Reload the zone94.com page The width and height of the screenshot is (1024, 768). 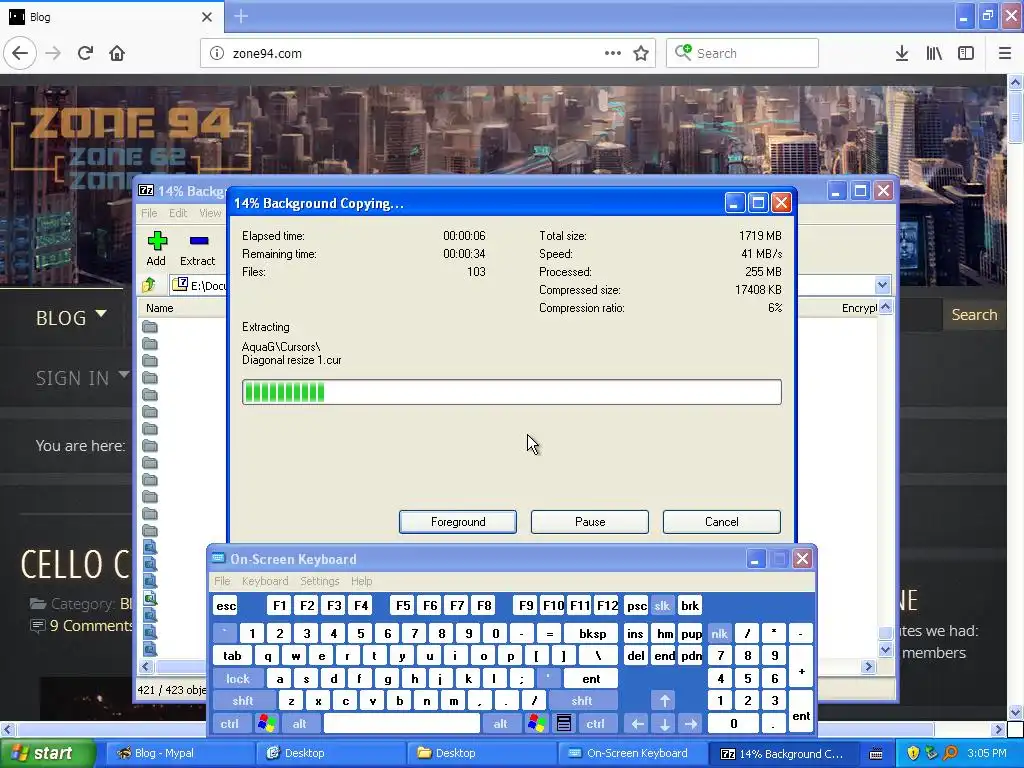click(x=86, y=54)
